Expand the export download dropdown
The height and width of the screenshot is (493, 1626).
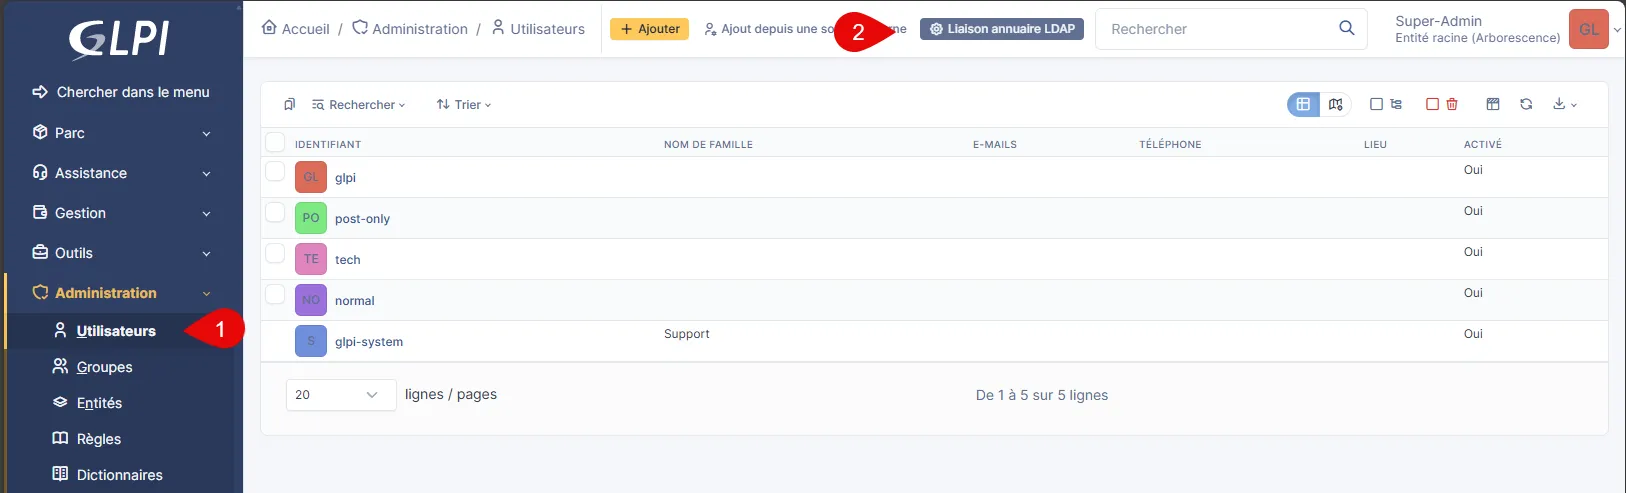coord(1565,104)
